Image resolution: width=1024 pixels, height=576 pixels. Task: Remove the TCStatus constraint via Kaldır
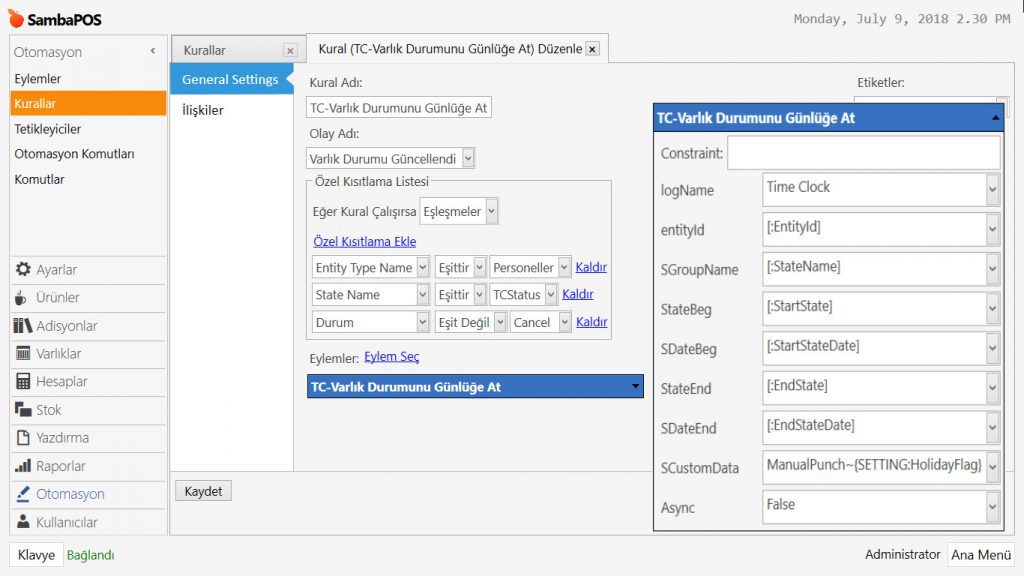(577, 294)
